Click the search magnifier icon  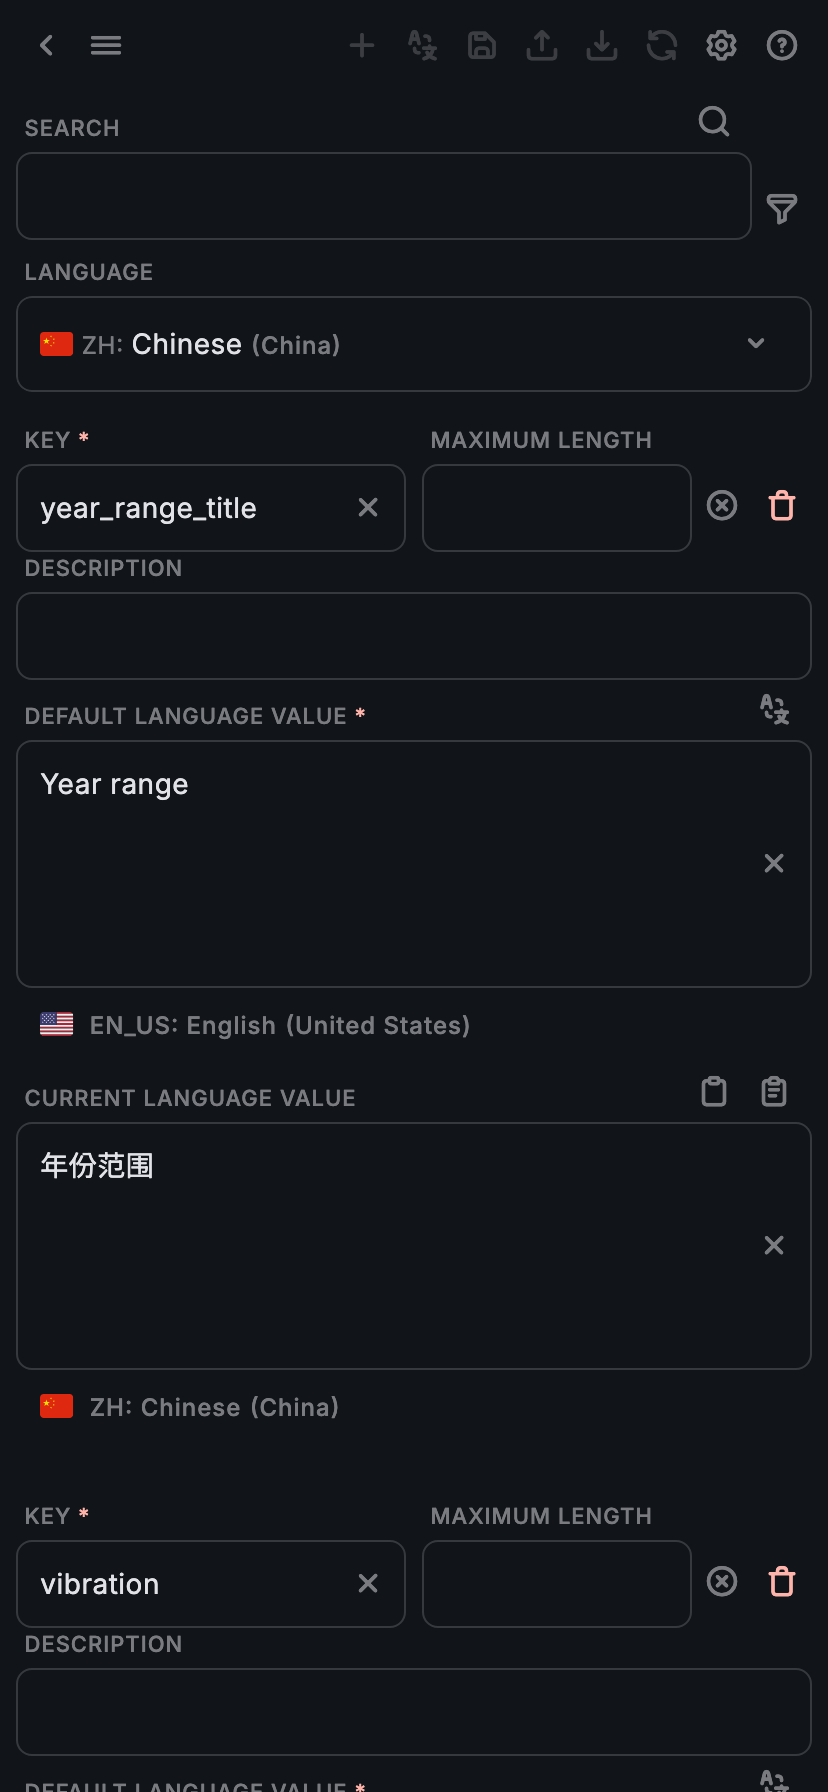point(714,122)
